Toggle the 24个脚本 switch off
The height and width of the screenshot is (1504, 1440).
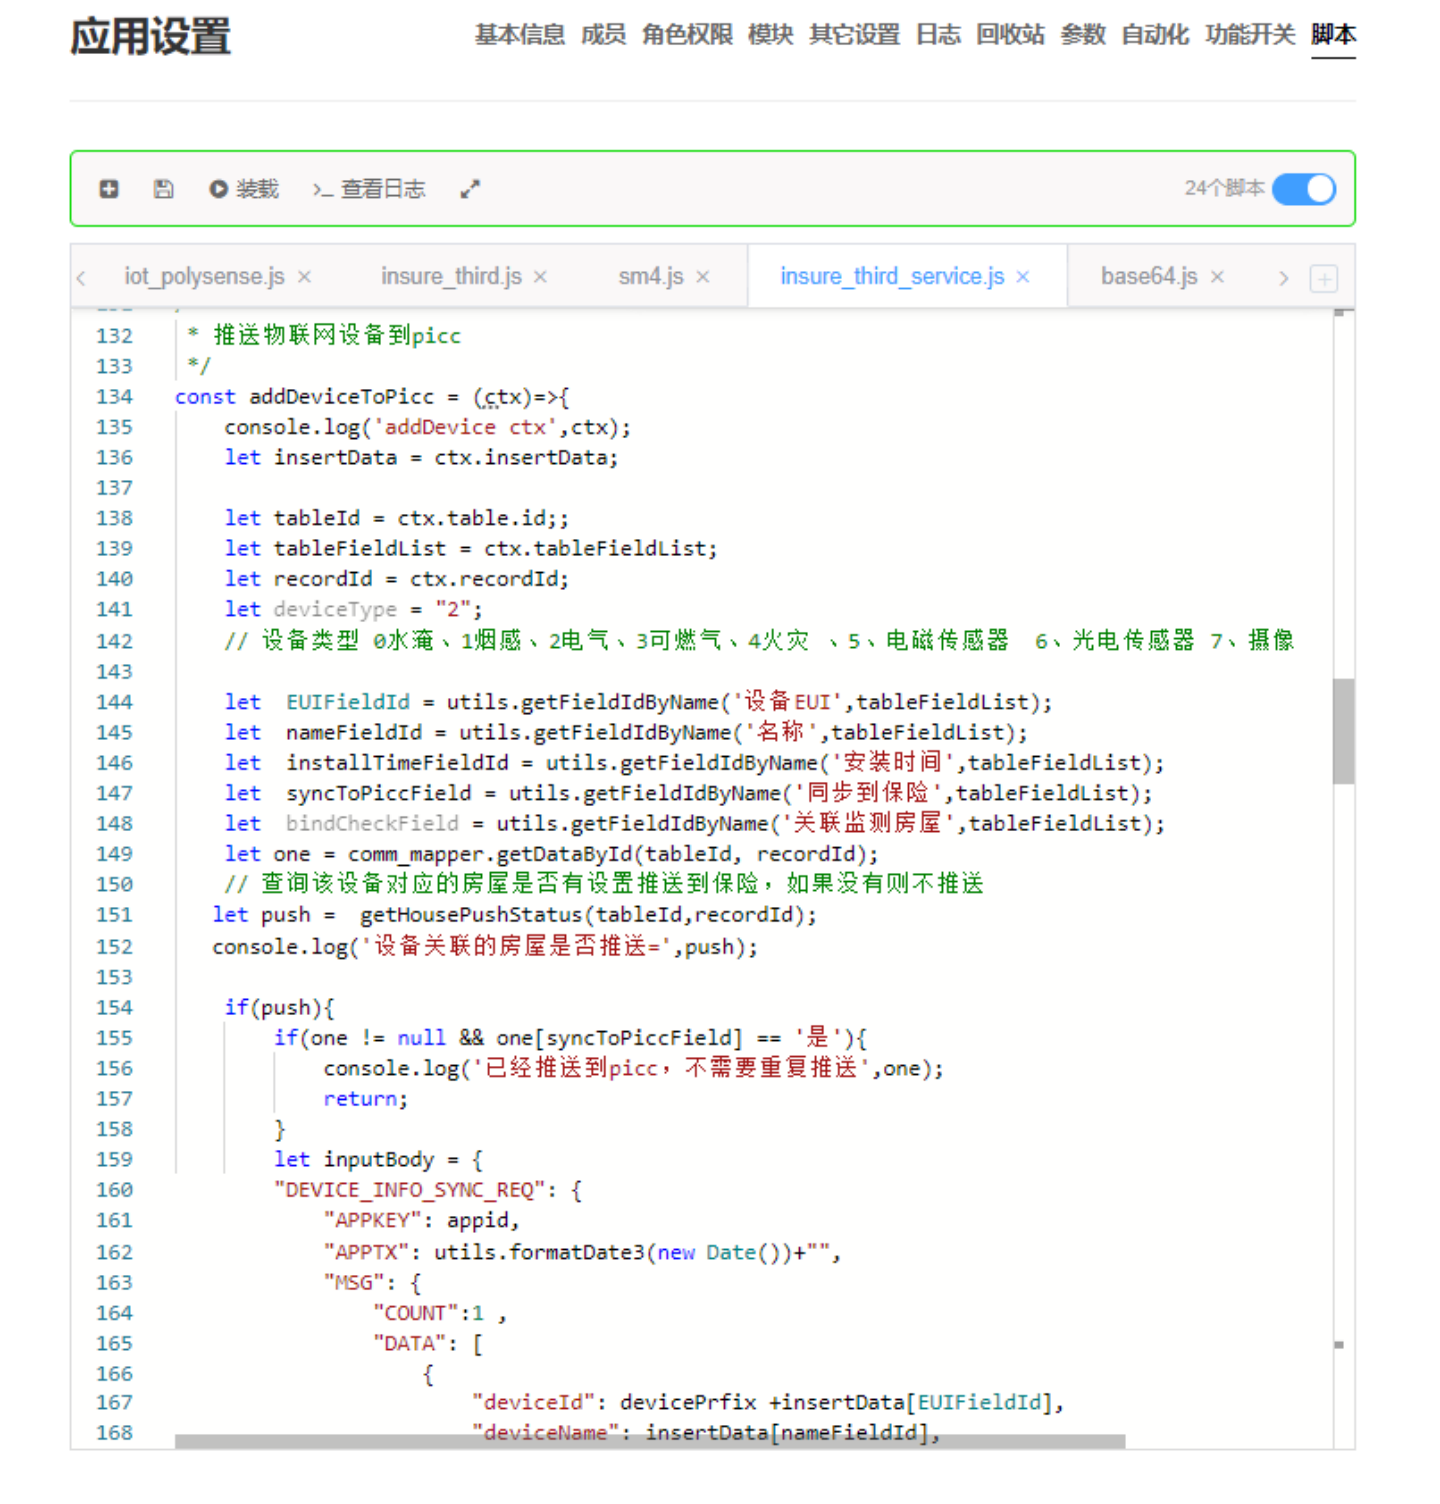(x=1304, y=189)
